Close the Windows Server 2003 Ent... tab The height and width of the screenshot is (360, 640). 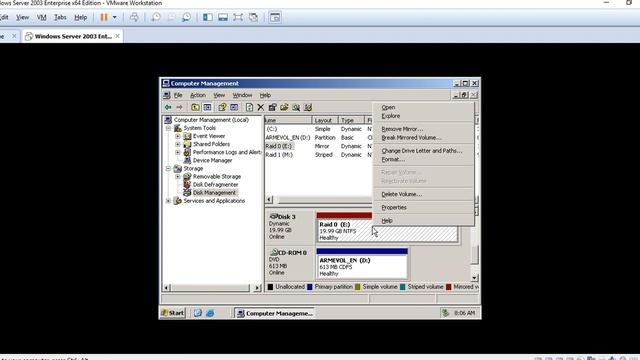click(x=118, y=36)
